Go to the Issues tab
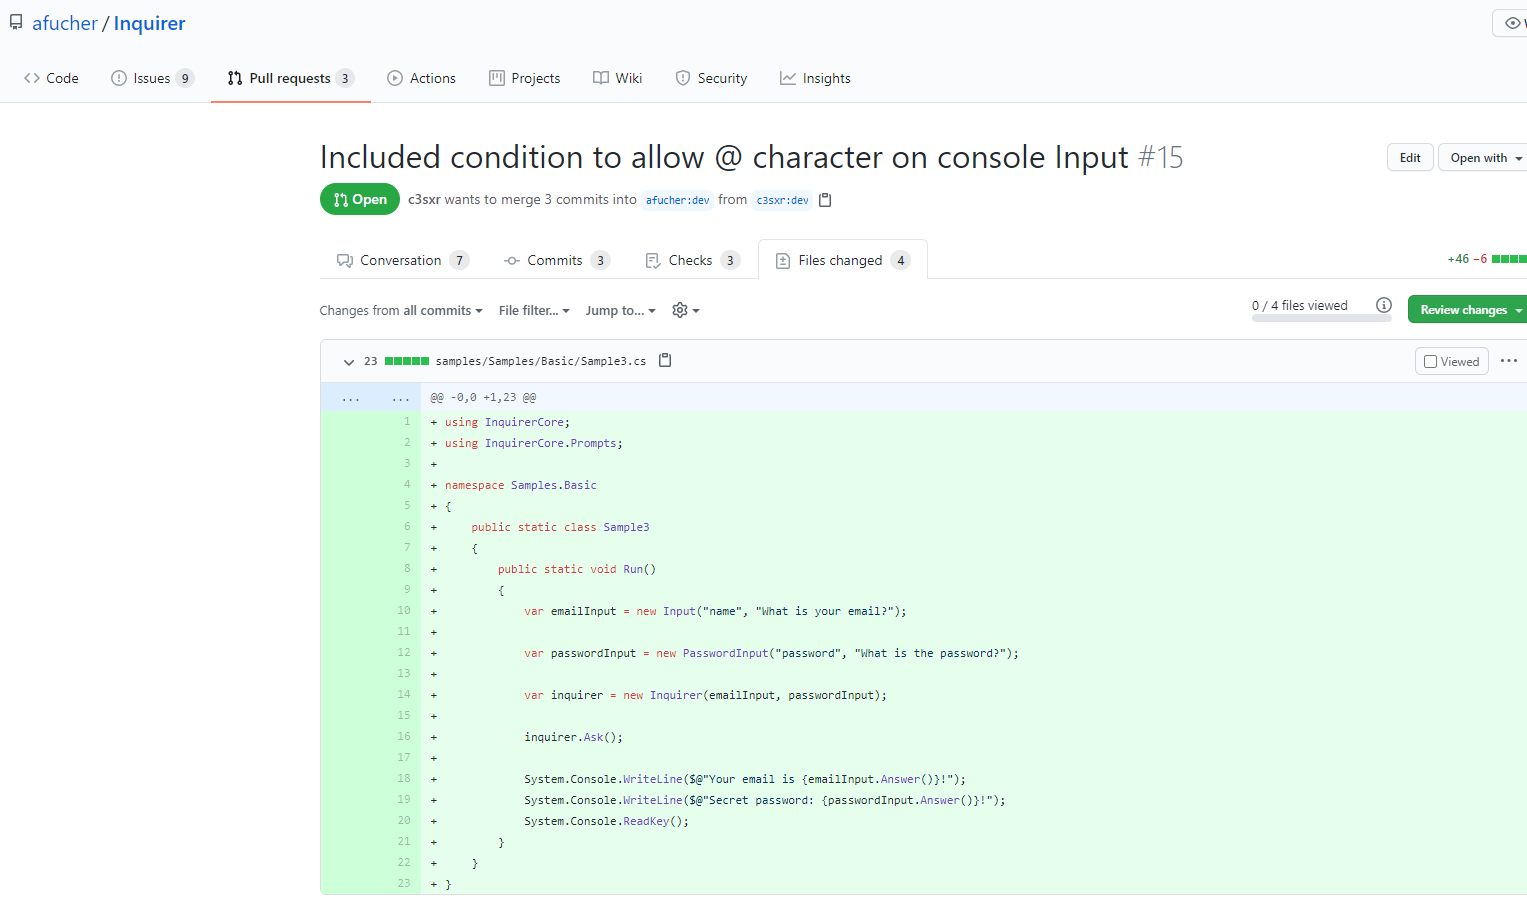The image size is (1527, 904). coord(152,78)
